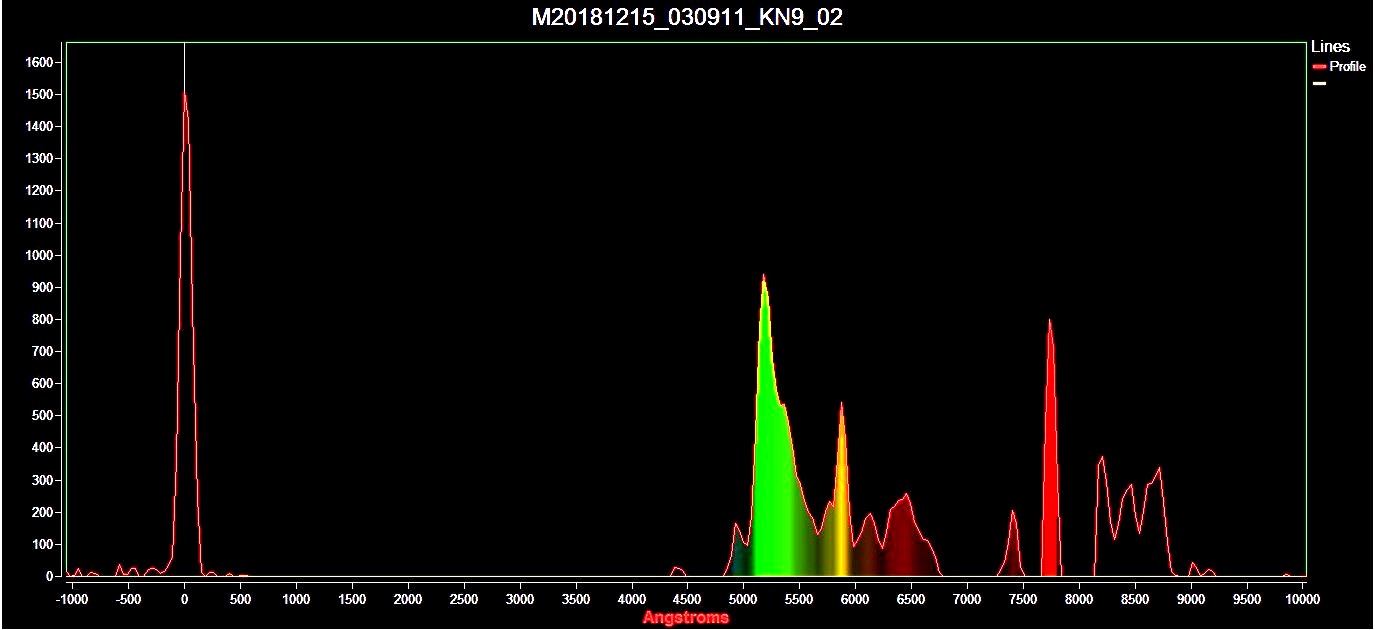Click the chart title M20181215_030911_KN9_02
The width and height of the screenshot is (1375, 630).
(x=686, y=17)
